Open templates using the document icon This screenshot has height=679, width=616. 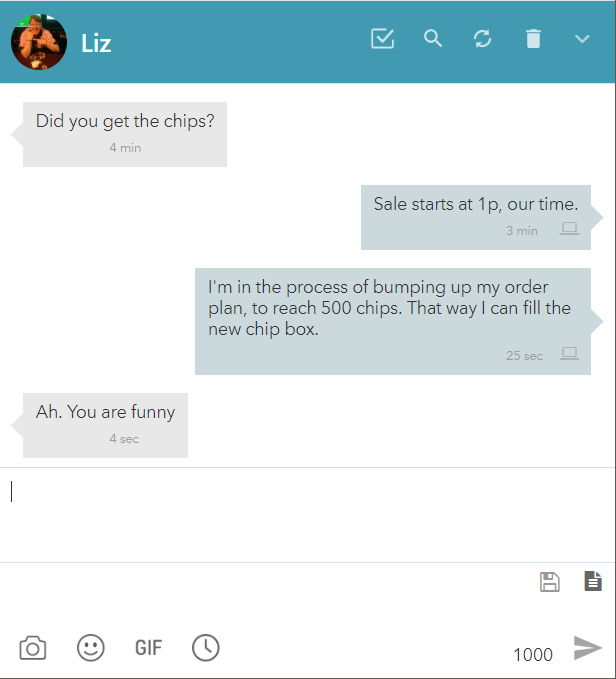click(593, 581)
